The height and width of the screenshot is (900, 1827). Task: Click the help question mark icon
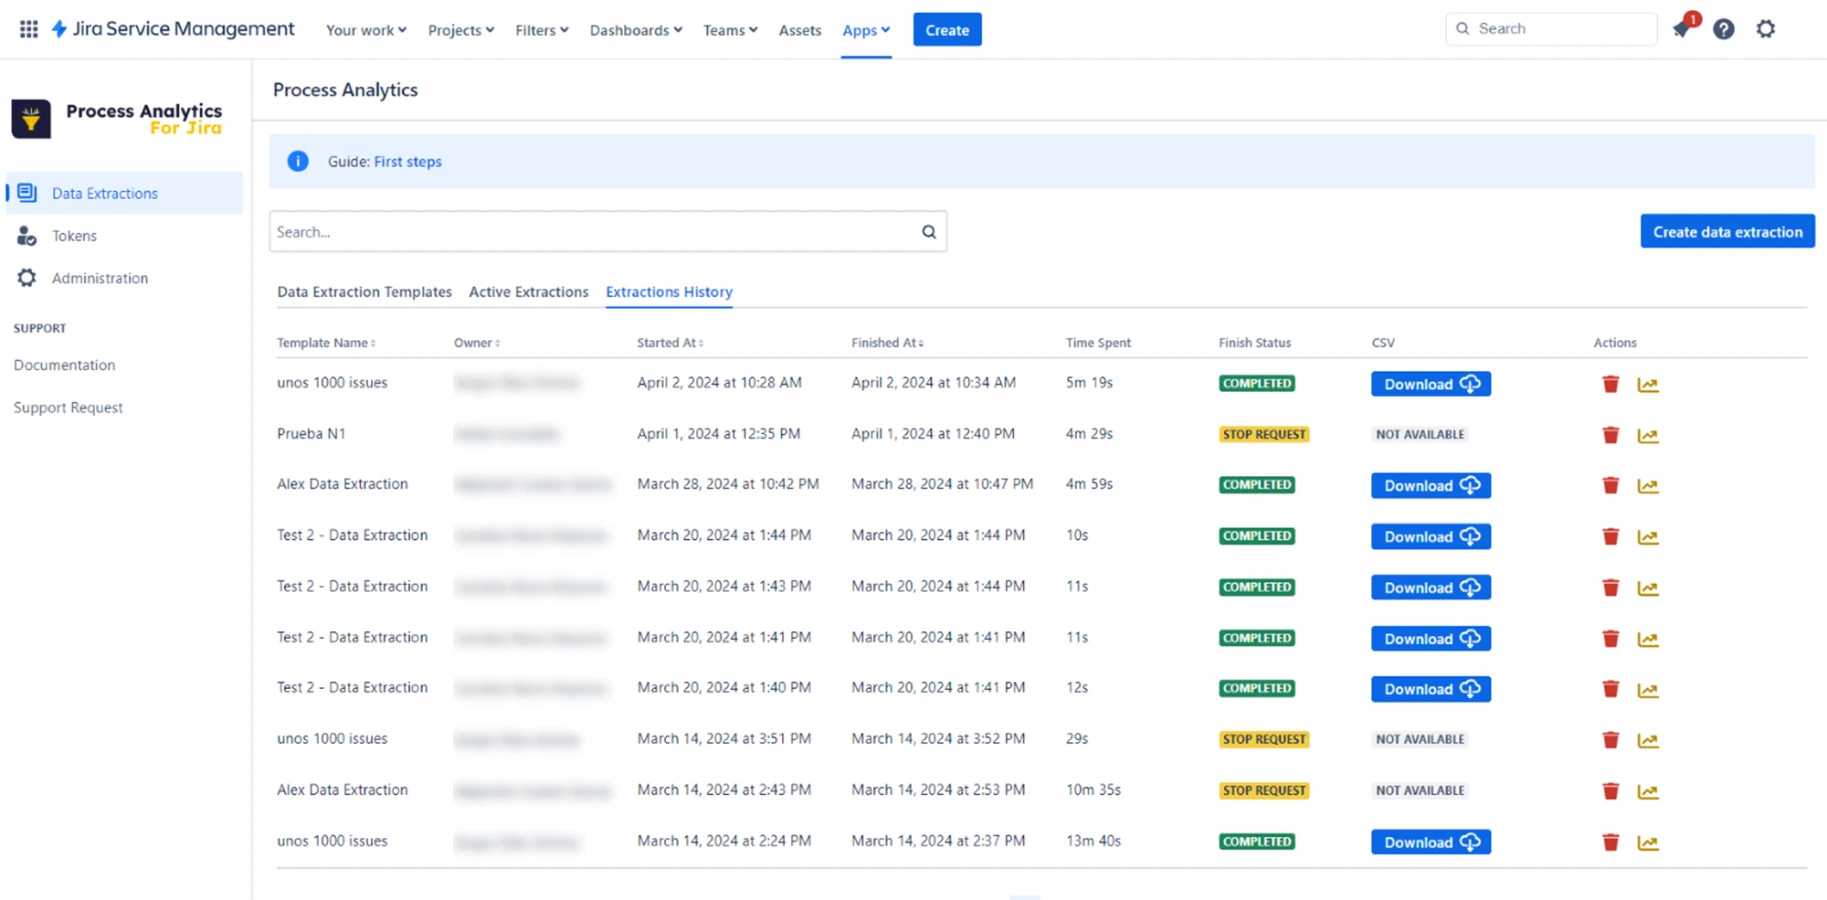1723,29
